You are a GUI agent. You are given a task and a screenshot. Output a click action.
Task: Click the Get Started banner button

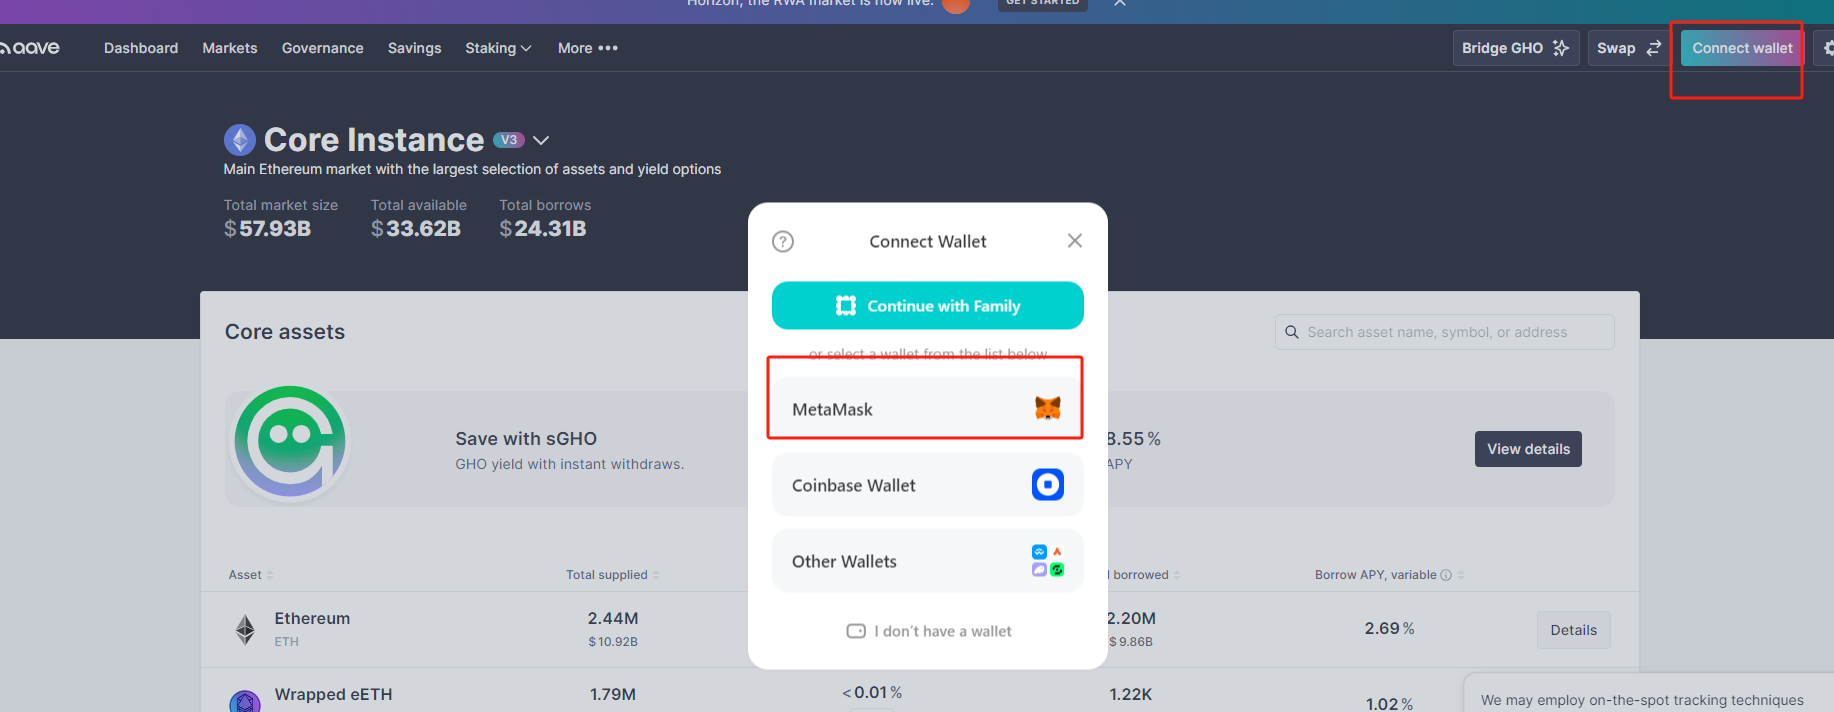click(1043, 4)
